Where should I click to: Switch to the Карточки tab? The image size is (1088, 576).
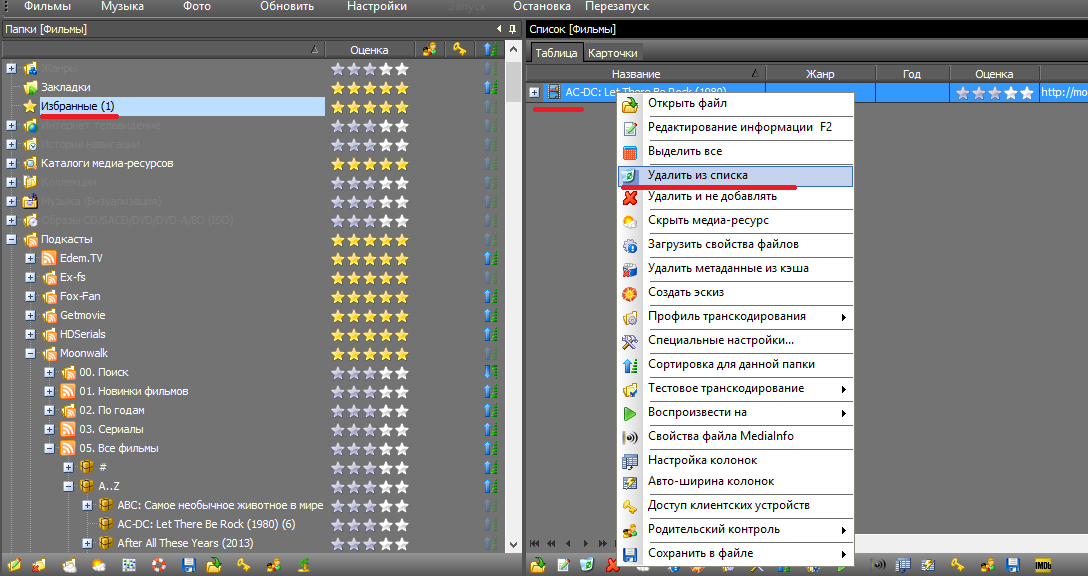612,53
